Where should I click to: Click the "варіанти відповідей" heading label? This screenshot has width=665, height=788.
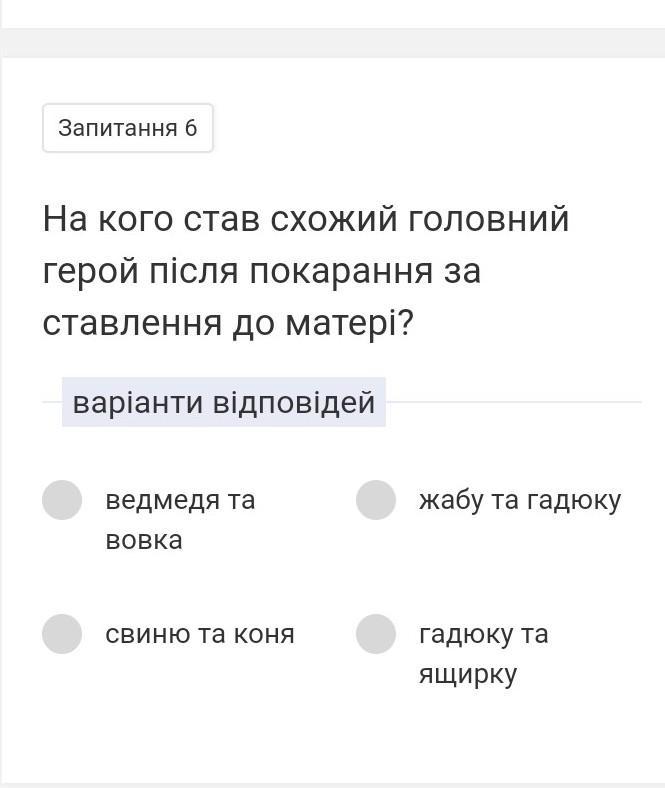[224, 402]
